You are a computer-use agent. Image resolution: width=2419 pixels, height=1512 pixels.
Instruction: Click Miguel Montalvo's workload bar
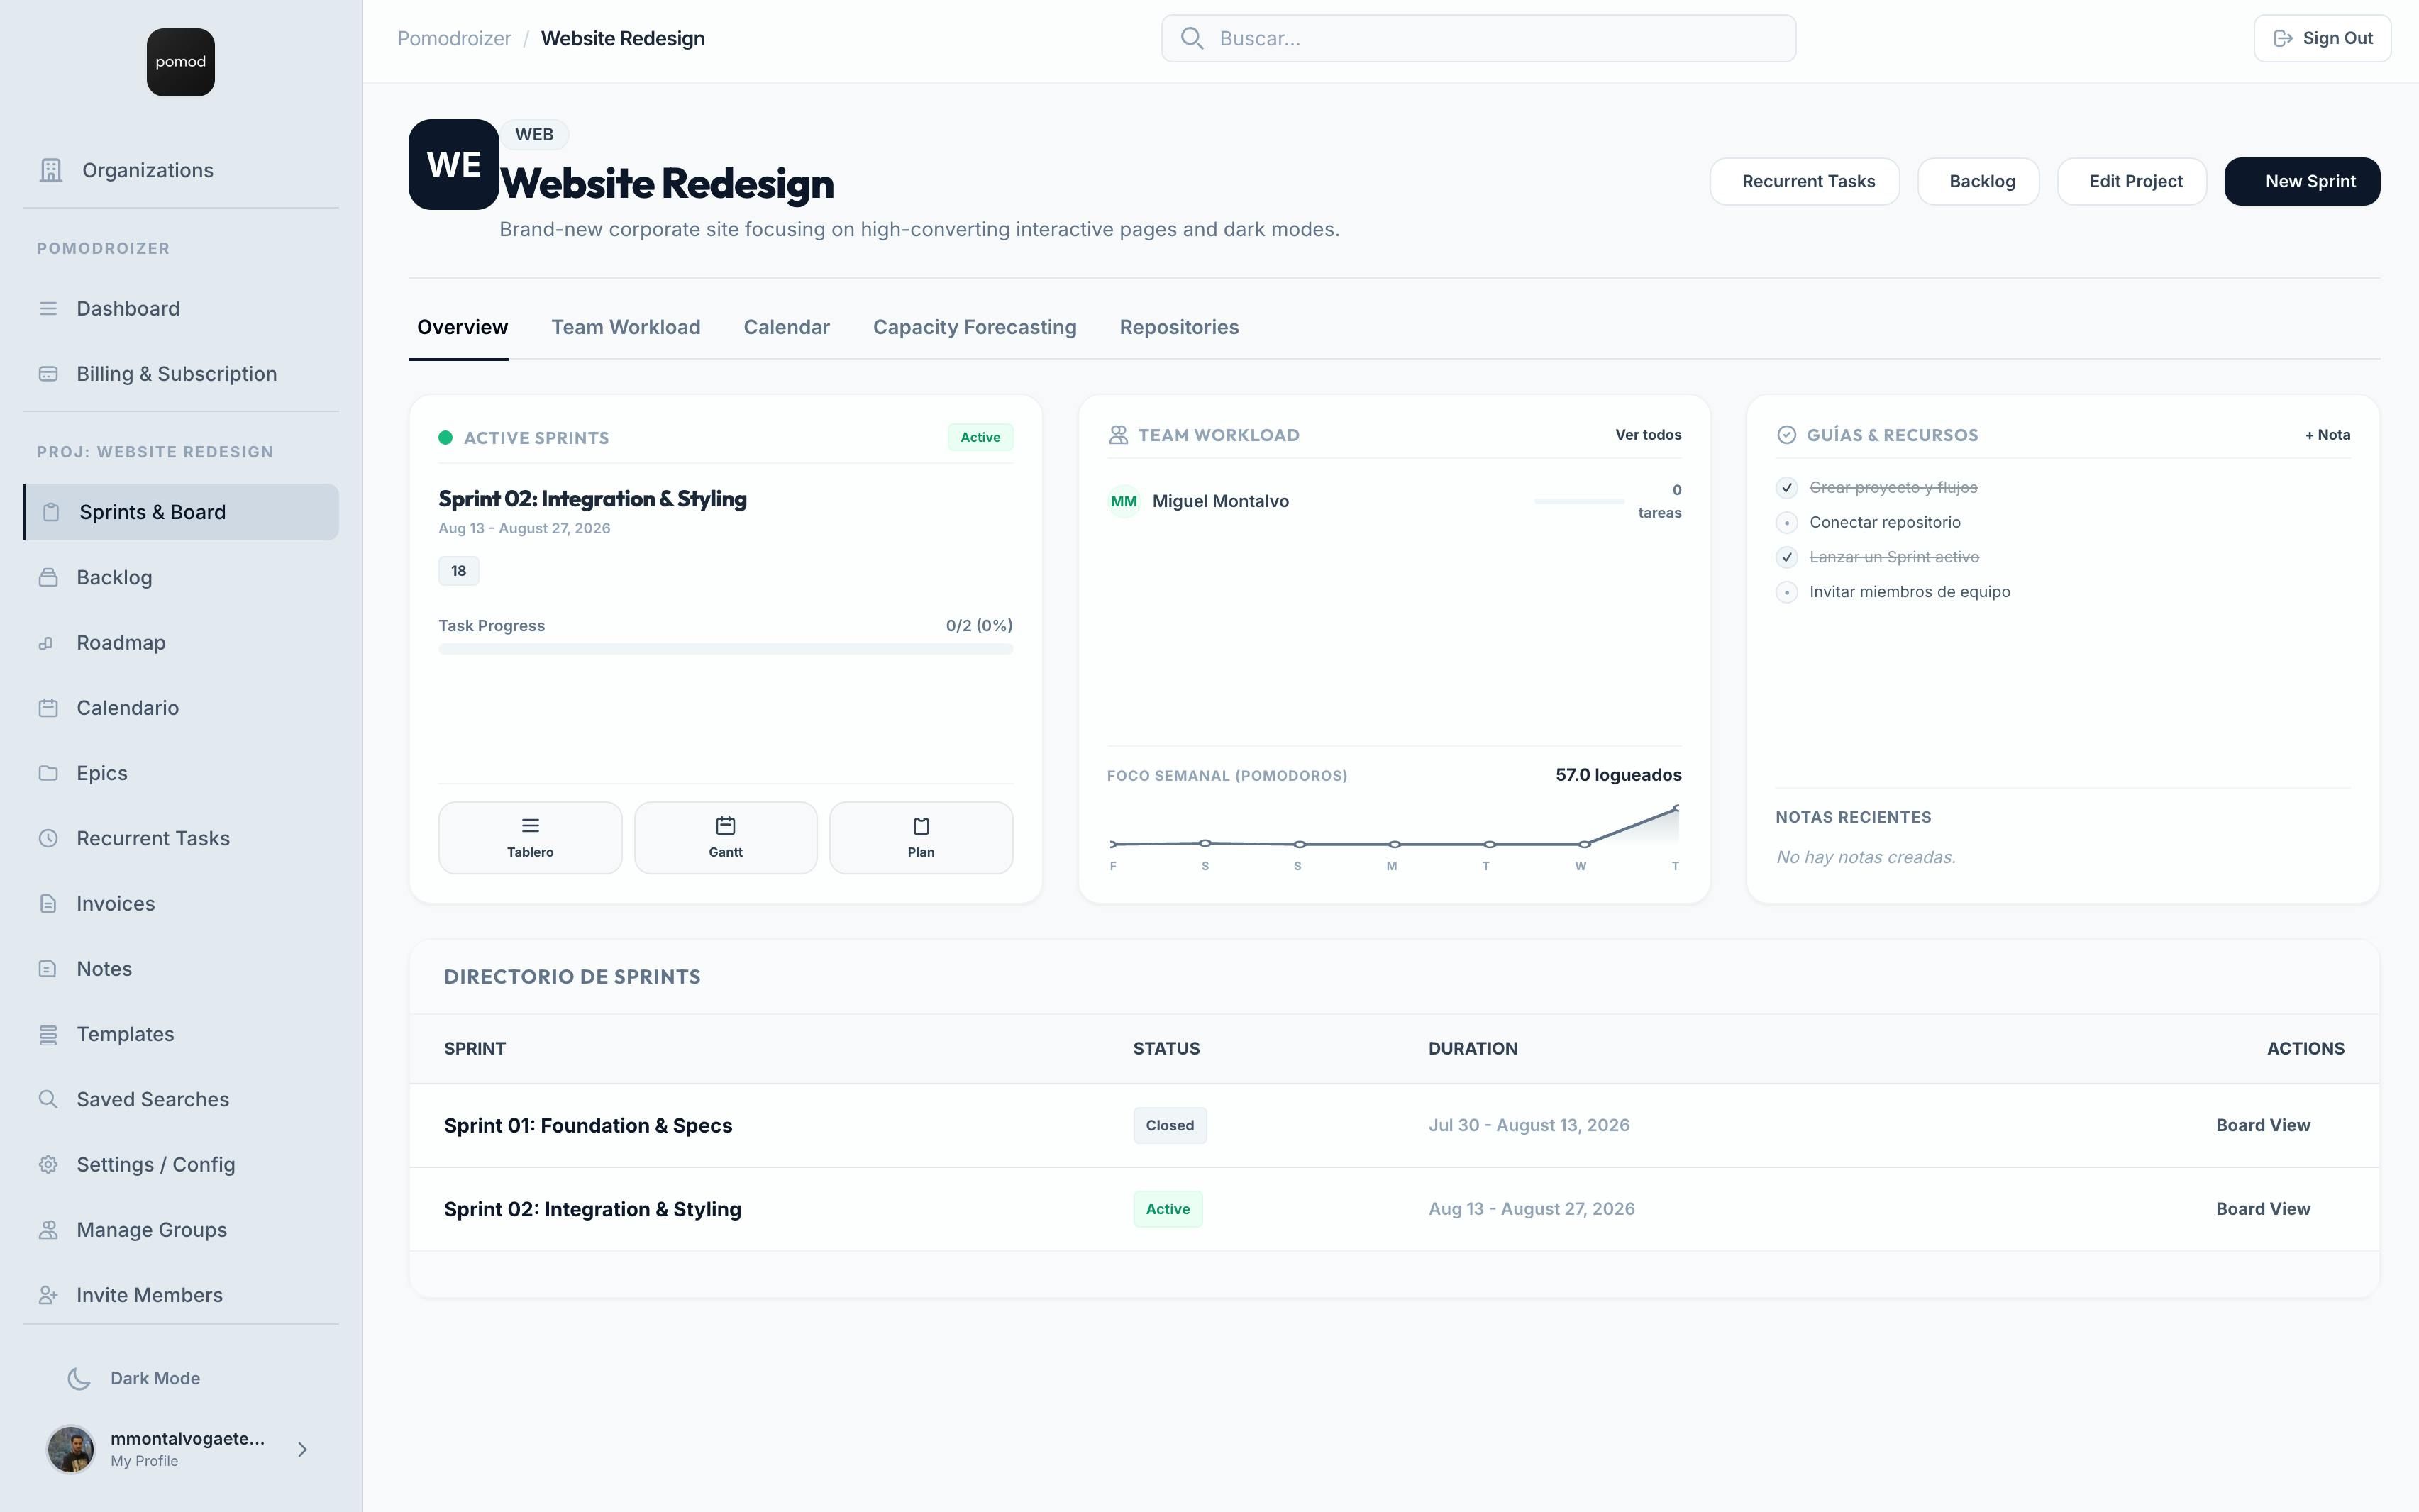[x=1578, y=501]
